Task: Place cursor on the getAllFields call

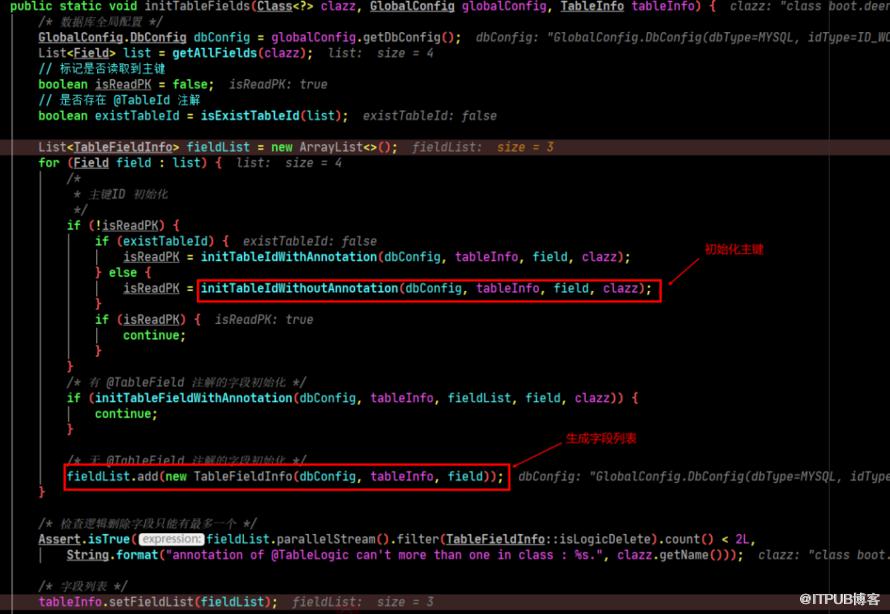Action: (215, 53)
